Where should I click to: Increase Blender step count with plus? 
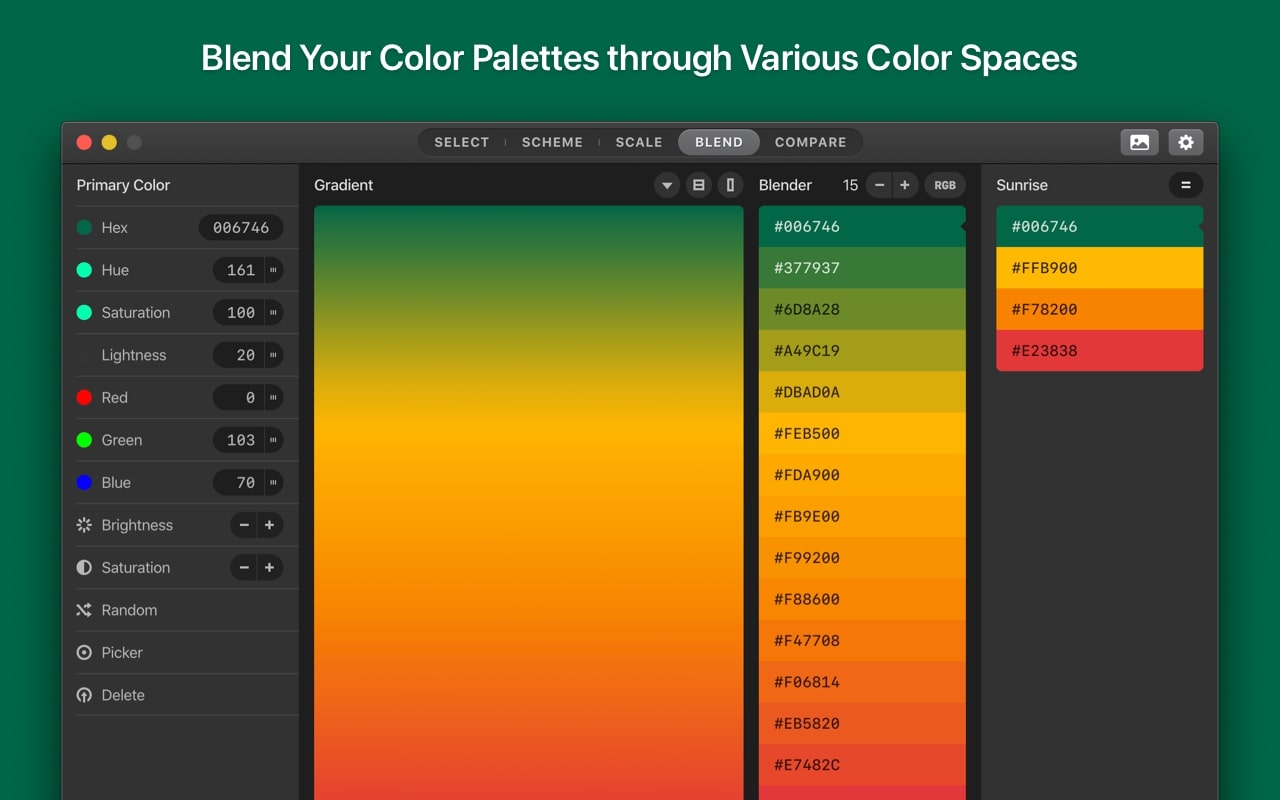point(905,185)
